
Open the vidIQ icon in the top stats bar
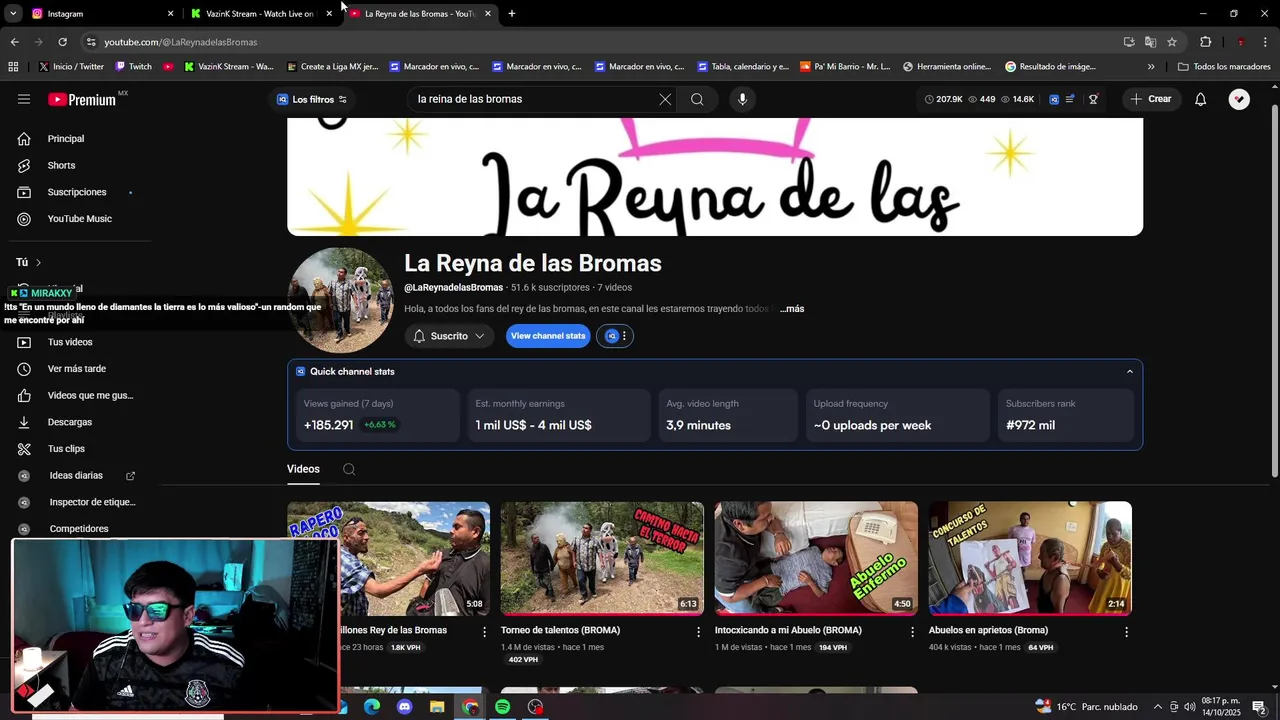coord(1054,99)
